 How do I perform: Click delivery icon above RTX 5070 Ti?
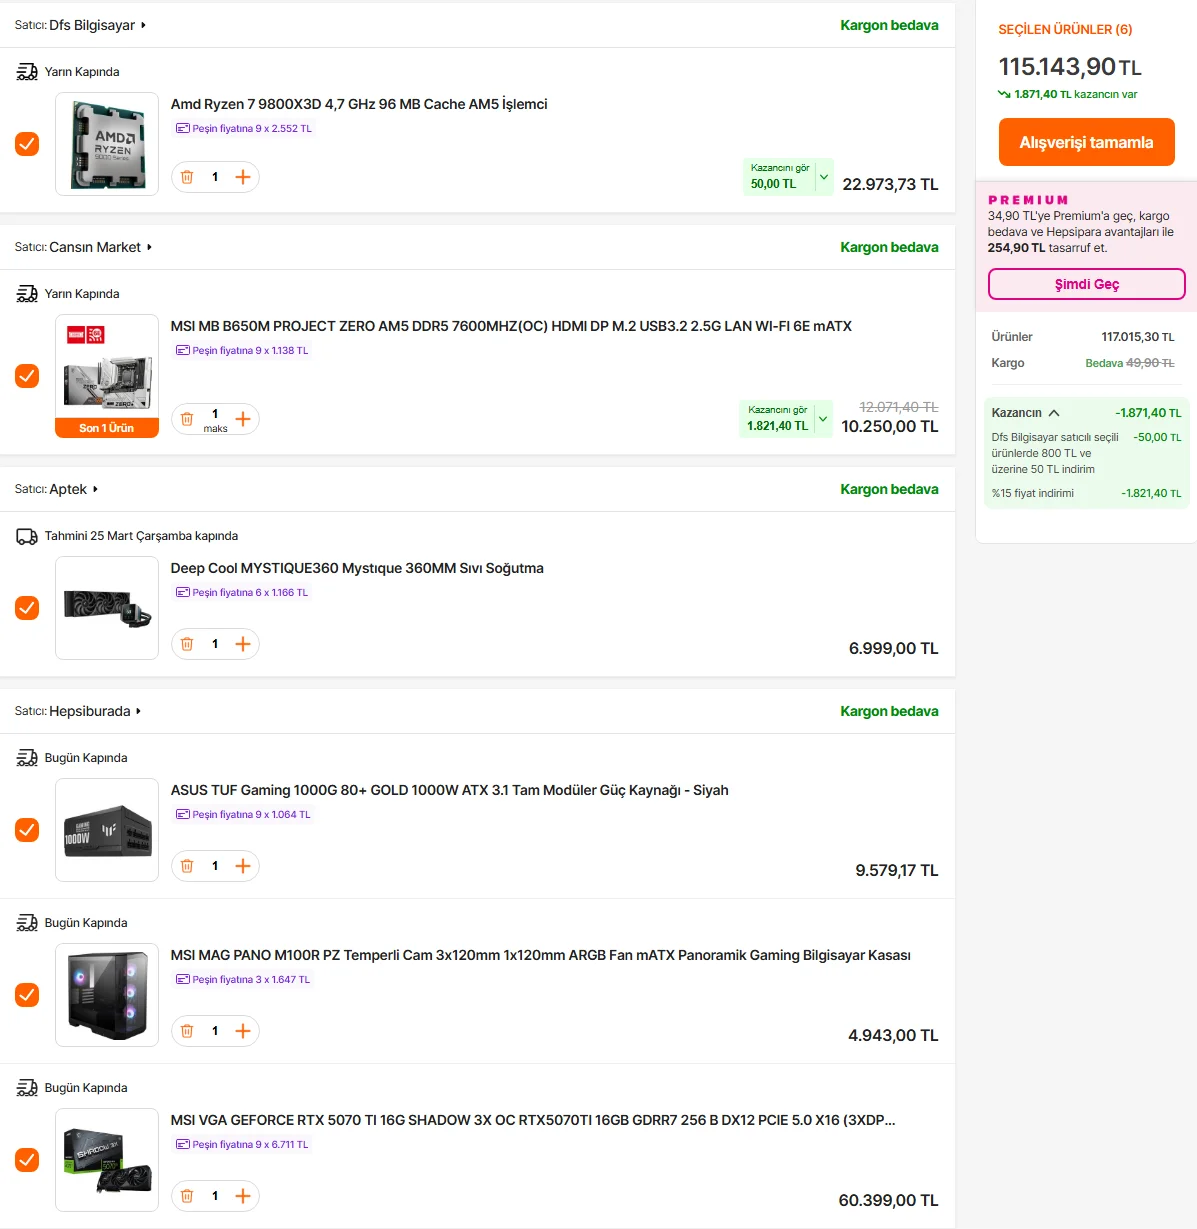[x=27, y=1088]
